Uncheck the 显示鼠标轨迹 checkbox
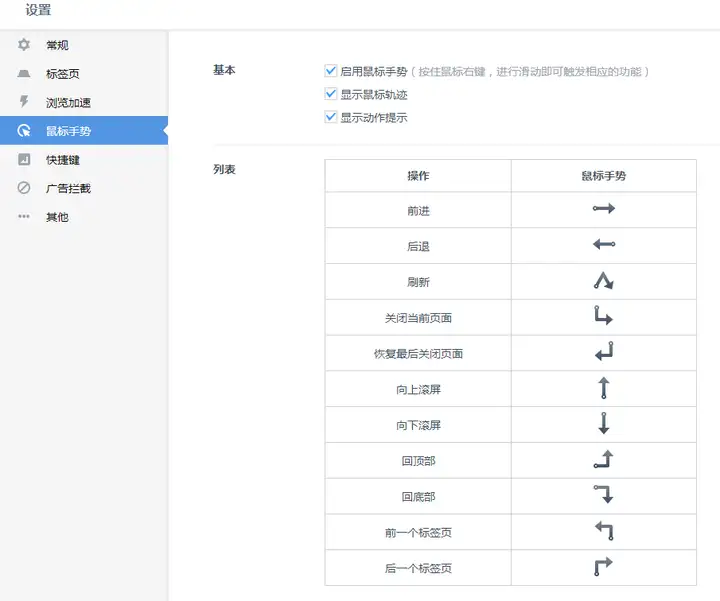Image resolution: width=720 pixels, height=601 pixels. [331, 94]
